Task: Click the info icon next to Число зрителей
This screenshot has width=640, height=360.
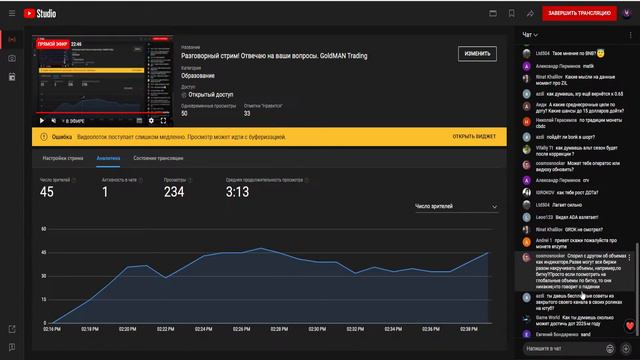Action: pyautogui.click(x=74, y=180)
